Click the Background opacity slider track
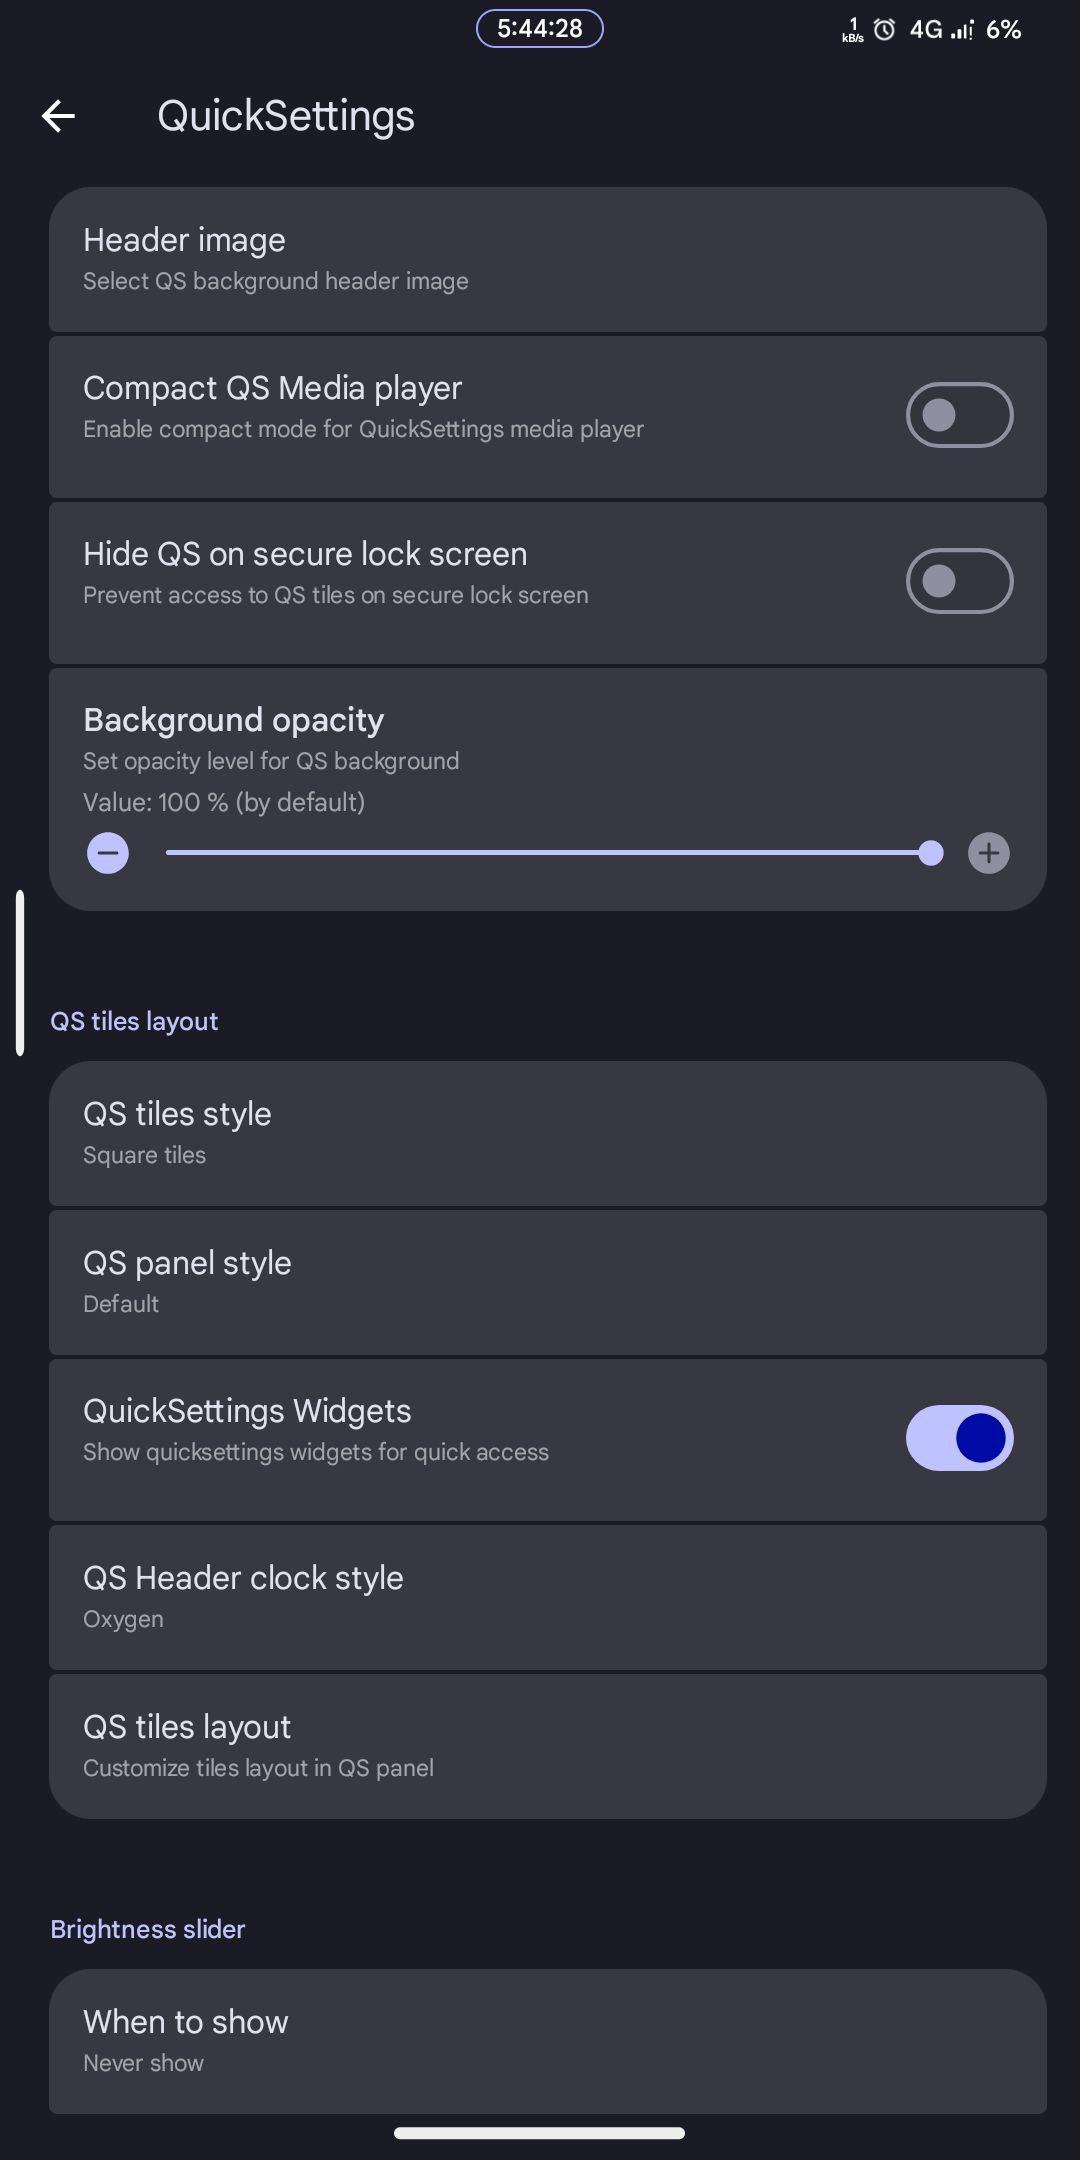 (x=548, y=853)
